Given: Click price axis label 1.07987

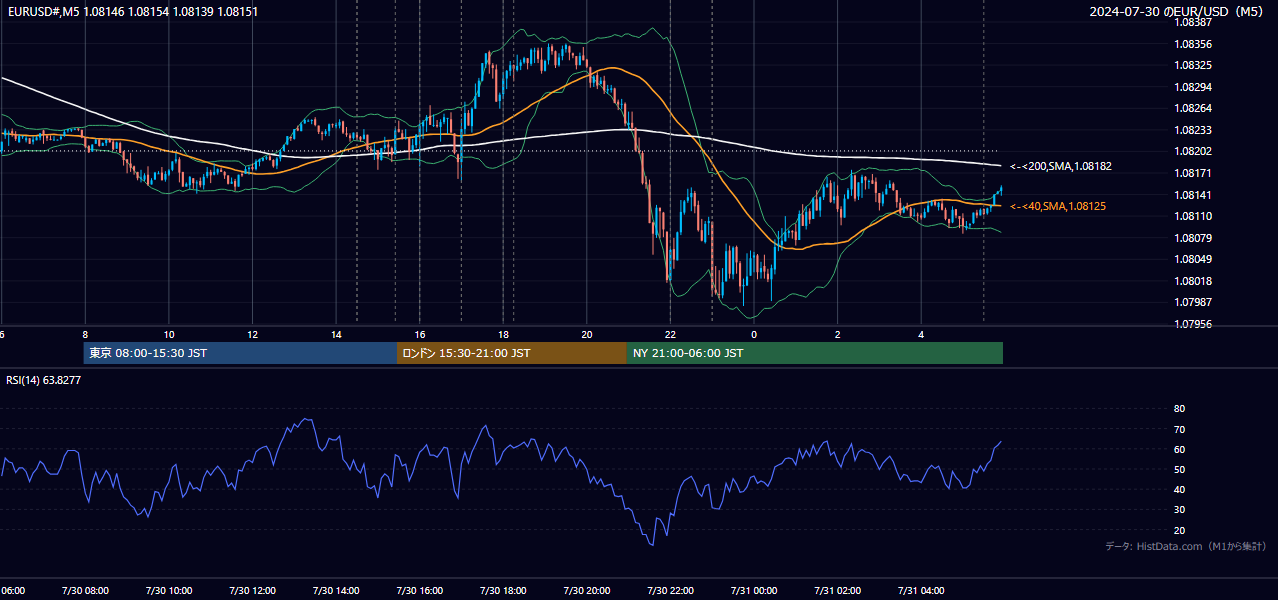Looking at the screenshot, I should (x=1194, y=302).
